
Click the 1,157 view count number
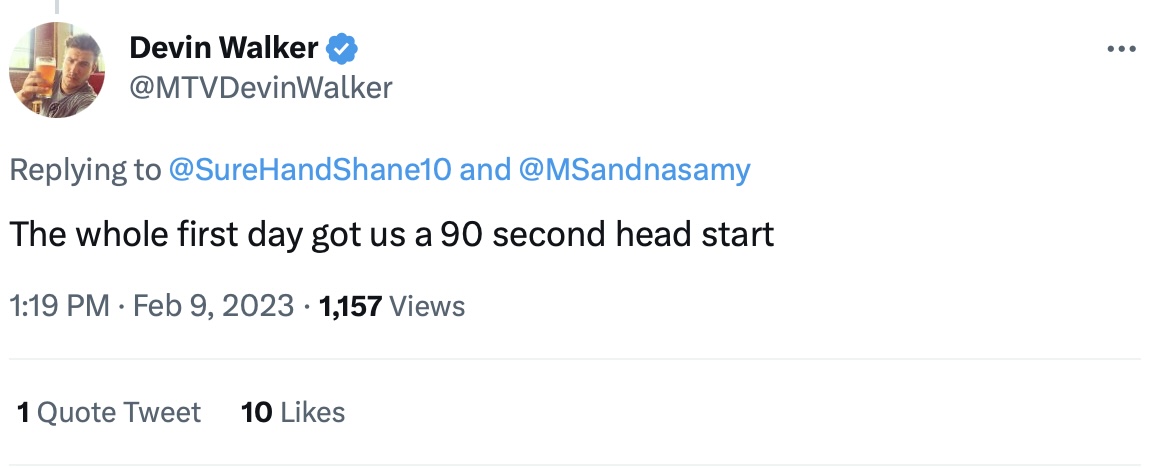point(350,306)
